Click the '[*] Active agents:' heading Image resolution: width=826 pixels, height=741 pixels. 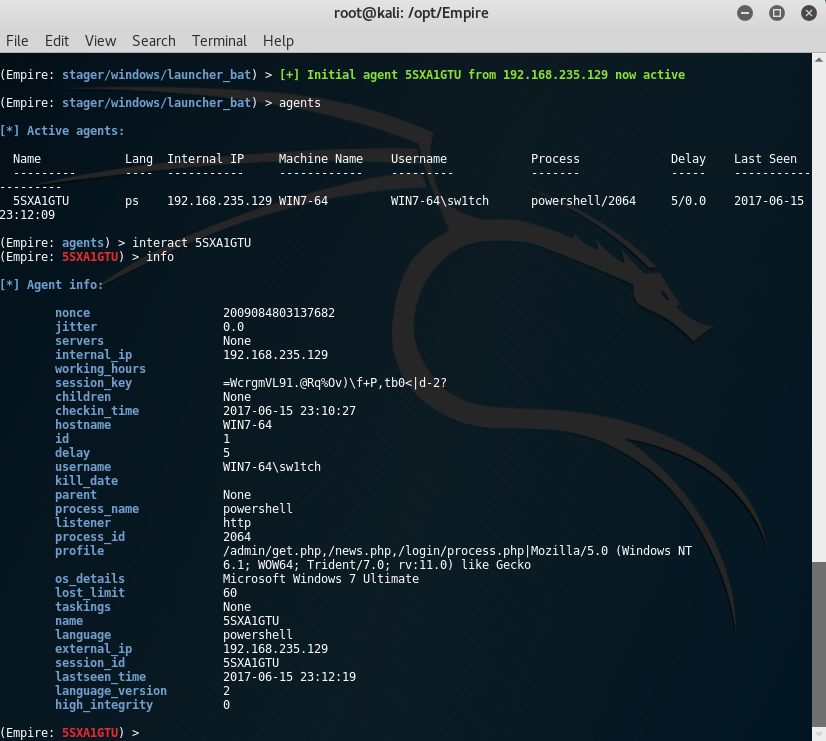62,131
